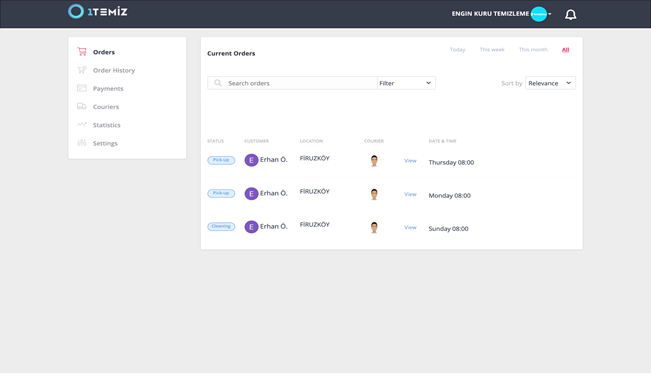Screen dimensions: 651x377
Task: Filter orders by This week
Action: click(492, 49)
